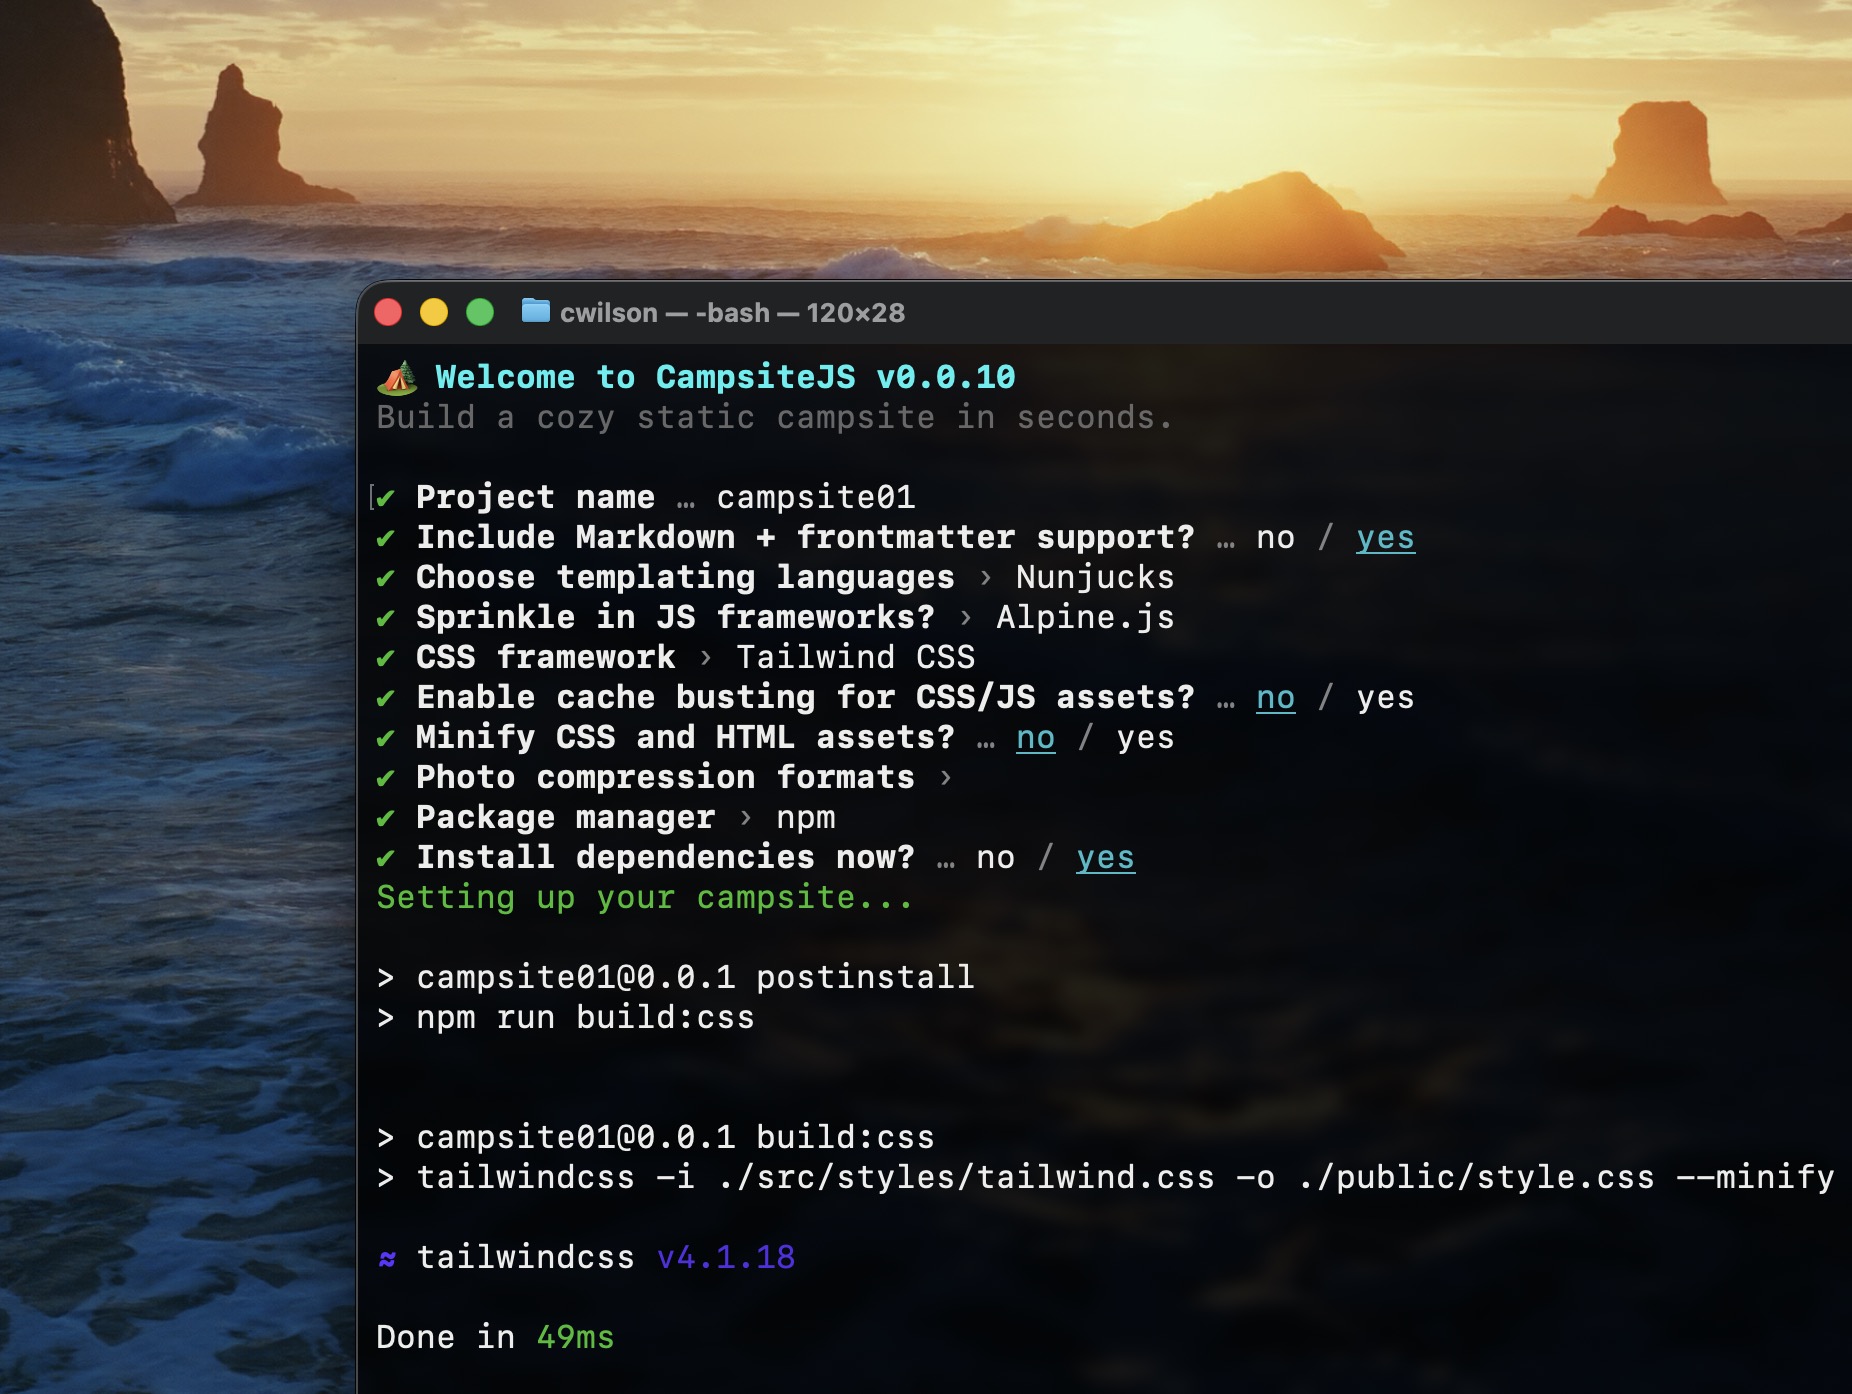Click the yellow minimize window button
1852x1394 pixels.
point(434,313)
